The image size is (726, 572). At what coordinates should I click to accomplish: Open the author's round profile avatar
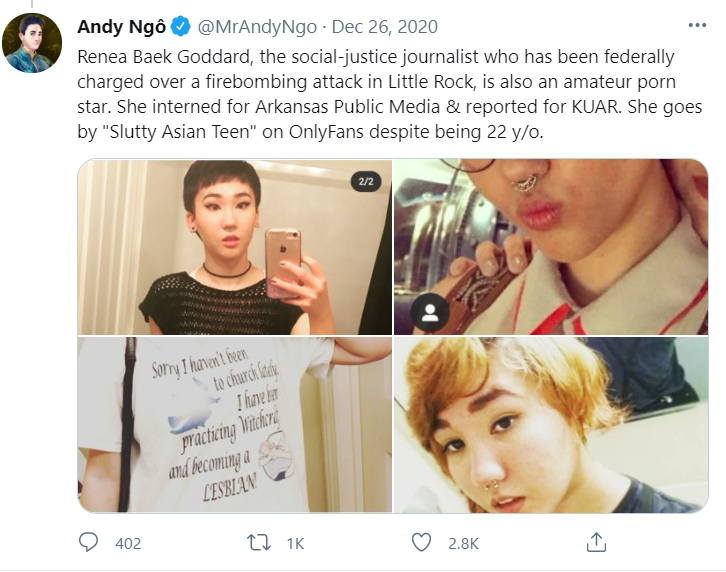32,43
